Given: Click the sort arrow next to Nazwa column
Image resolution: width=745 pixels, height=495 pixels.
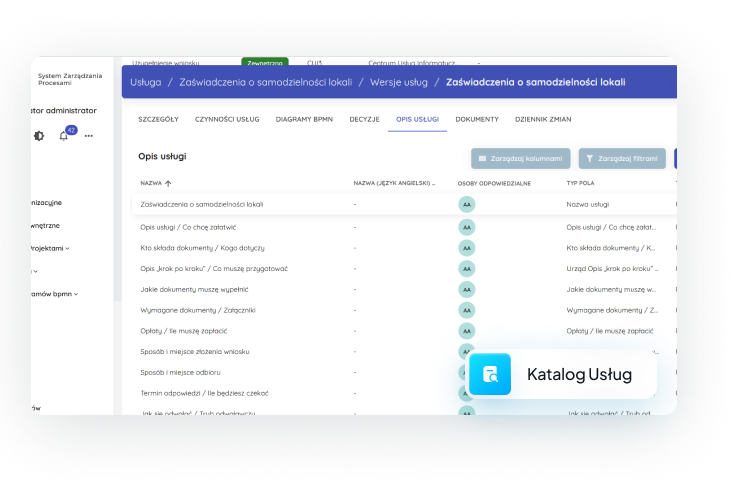Looking at the screenshot, I should [168, 184].
